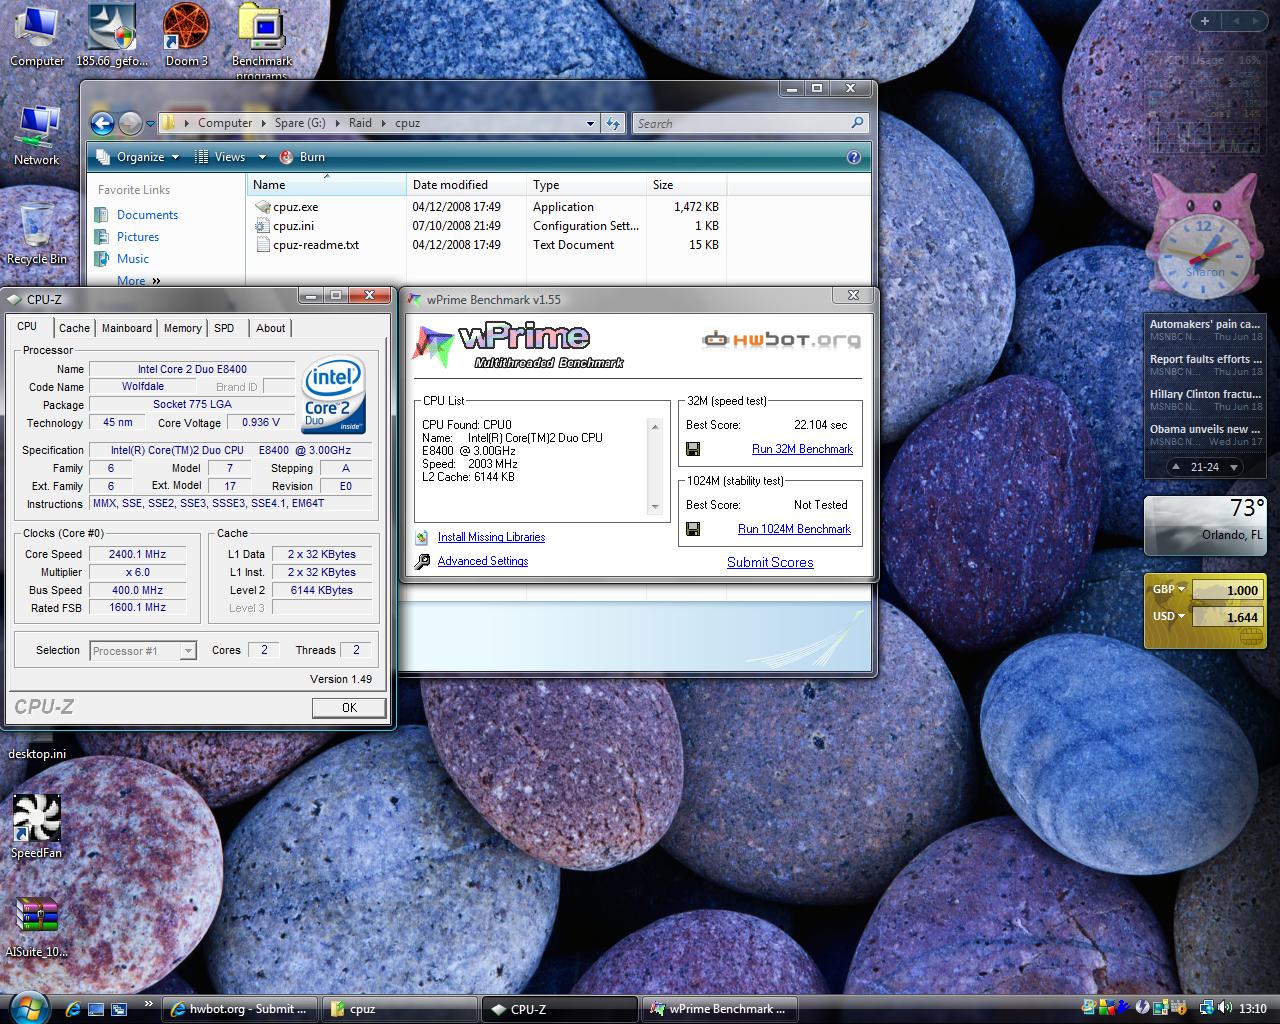
Task: Sort files by the Date modified column header
Action: point(466,185)
